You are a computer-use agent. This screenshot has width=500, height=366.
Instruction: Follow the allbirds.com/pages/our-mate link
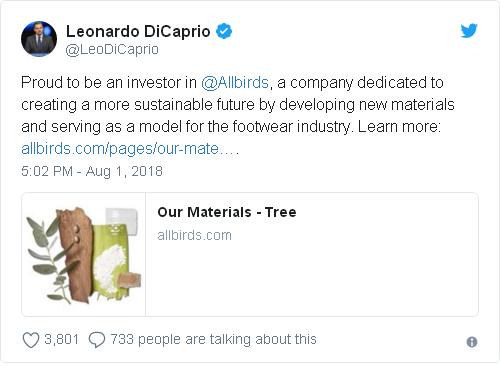point(130,149)
